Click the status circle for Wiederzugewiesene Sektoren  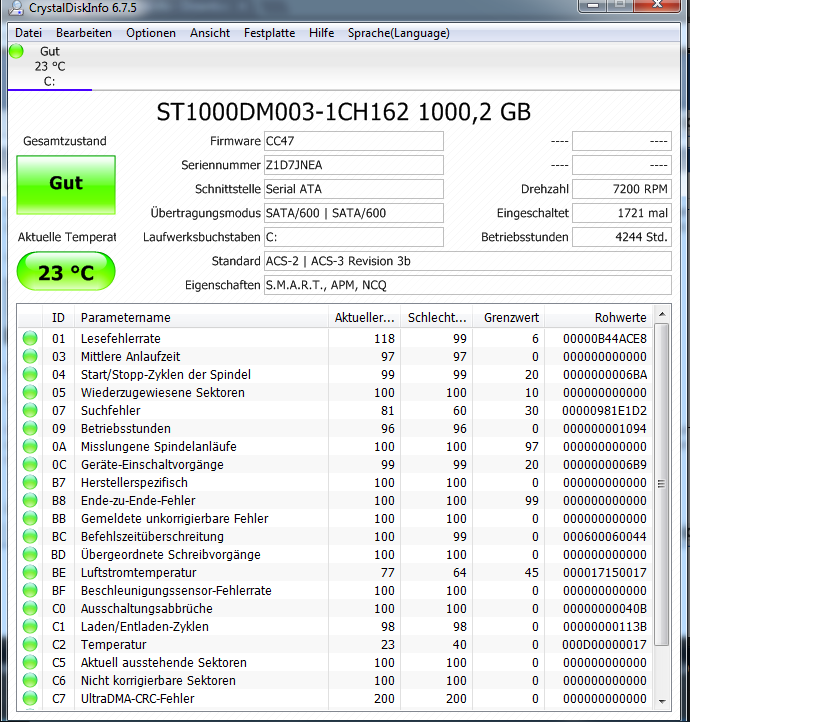coord(30,392)
